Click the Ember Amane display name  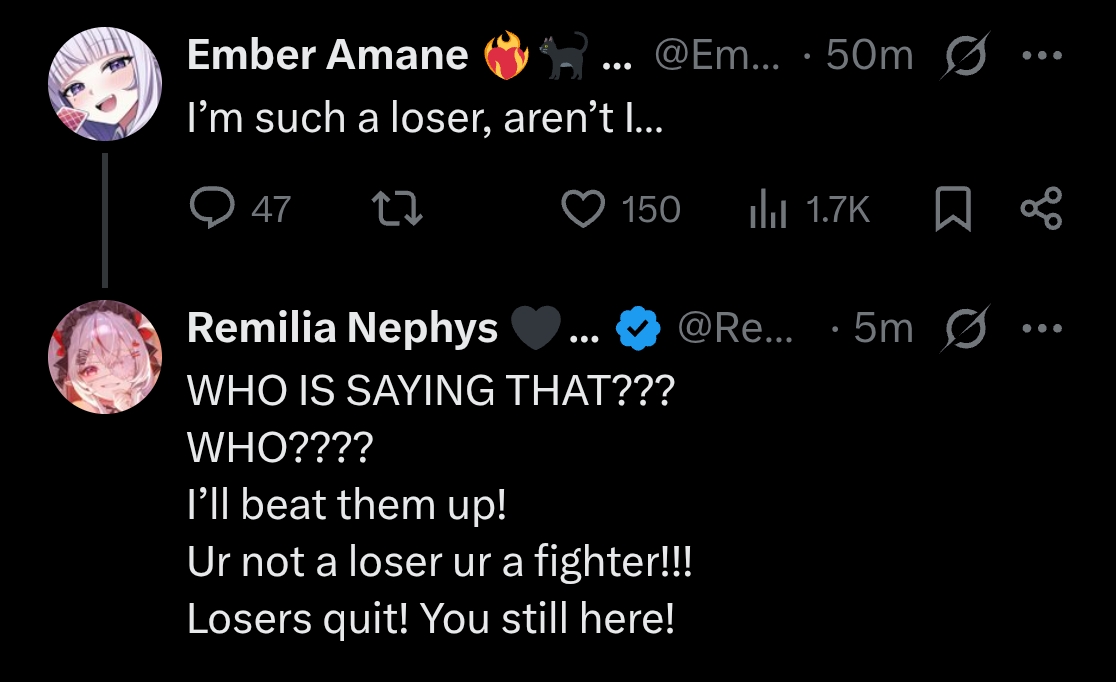[327, 57]
